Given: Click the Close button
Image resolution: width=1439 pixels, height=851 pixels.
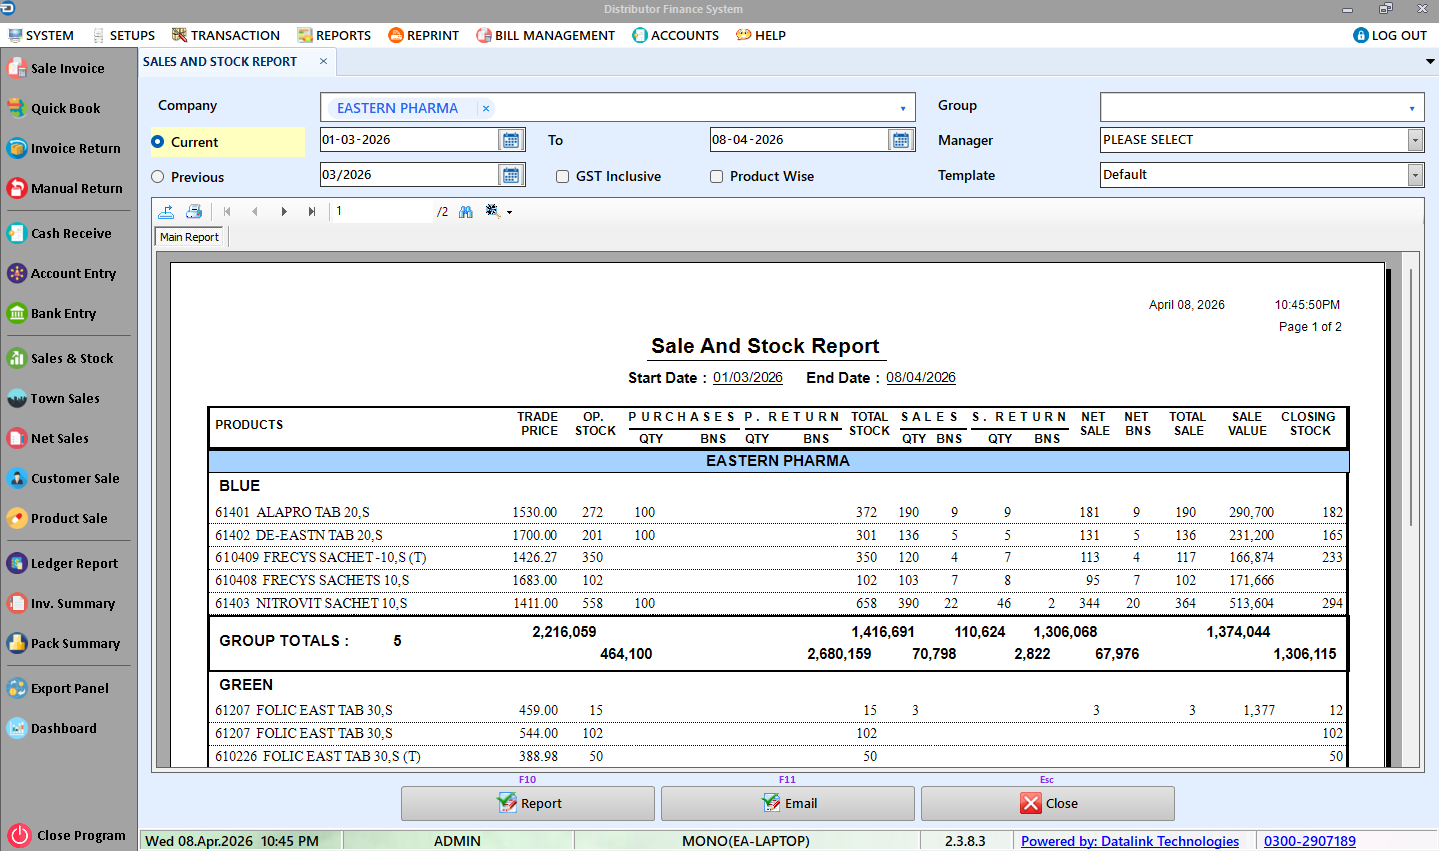Looking at the screenshot, I should (x=1048, y=803).
